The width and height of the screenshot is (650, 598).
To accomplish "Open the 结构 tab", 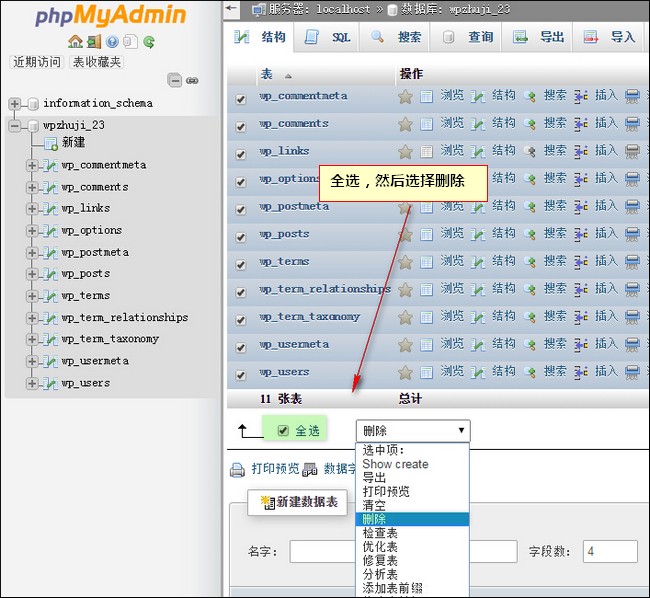I will click(259, 37).
